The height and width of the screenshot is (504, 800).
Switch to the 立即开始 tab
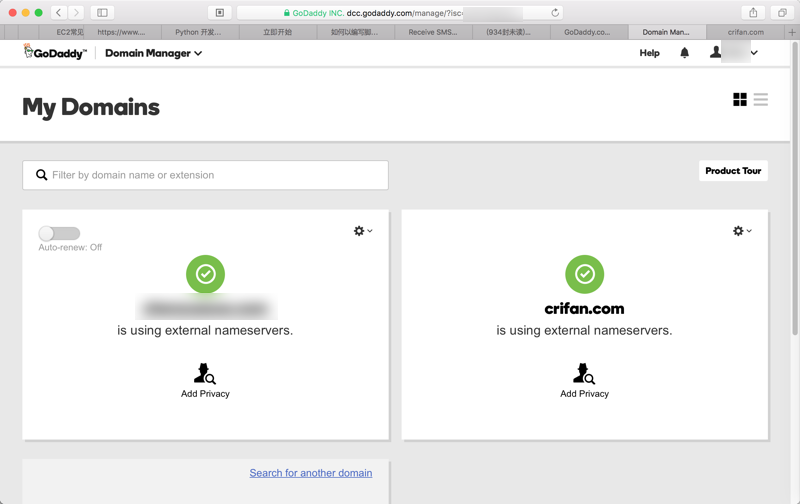pos(278,32)
